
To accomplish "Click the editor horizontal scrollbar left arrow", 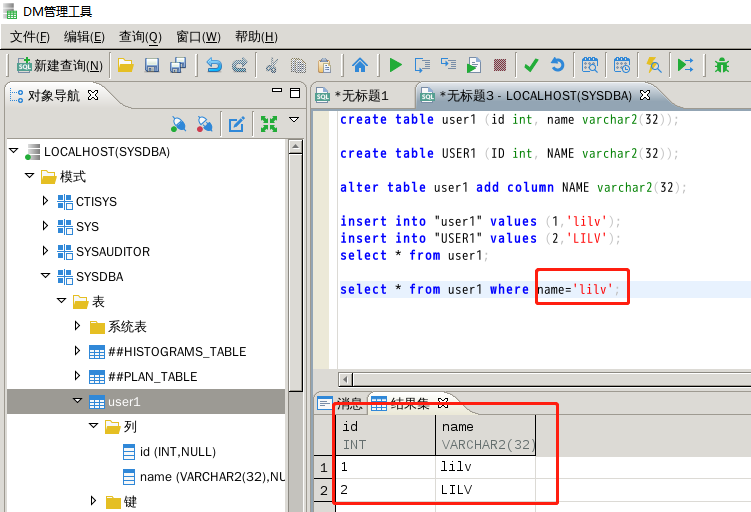I will tap(345, 380).
